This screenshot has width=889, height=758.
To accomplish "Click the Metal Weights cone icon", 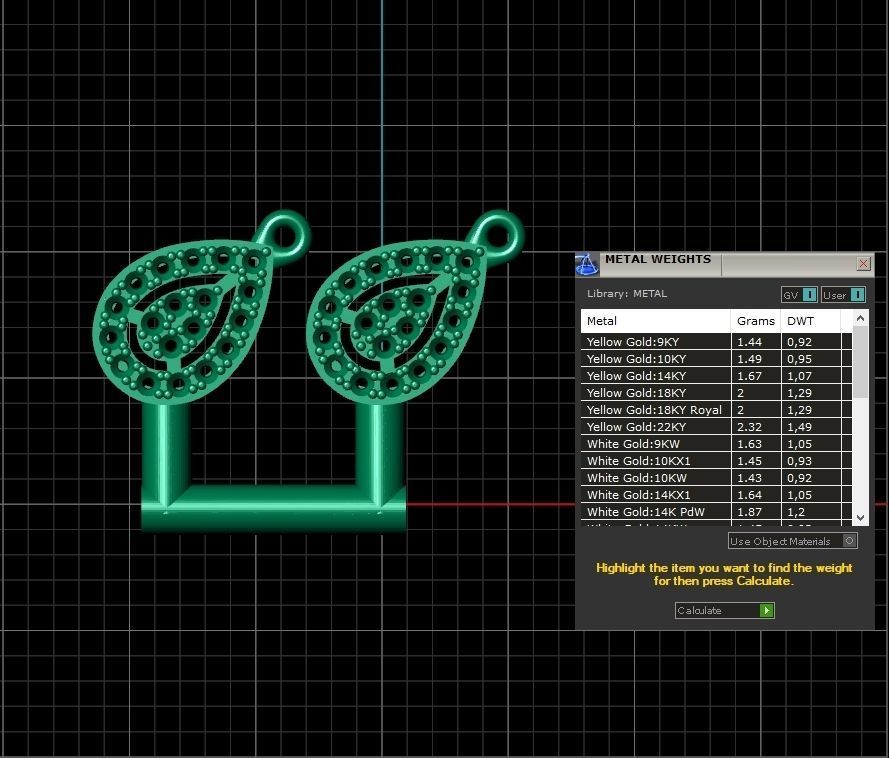I will [x=587, y=264].
